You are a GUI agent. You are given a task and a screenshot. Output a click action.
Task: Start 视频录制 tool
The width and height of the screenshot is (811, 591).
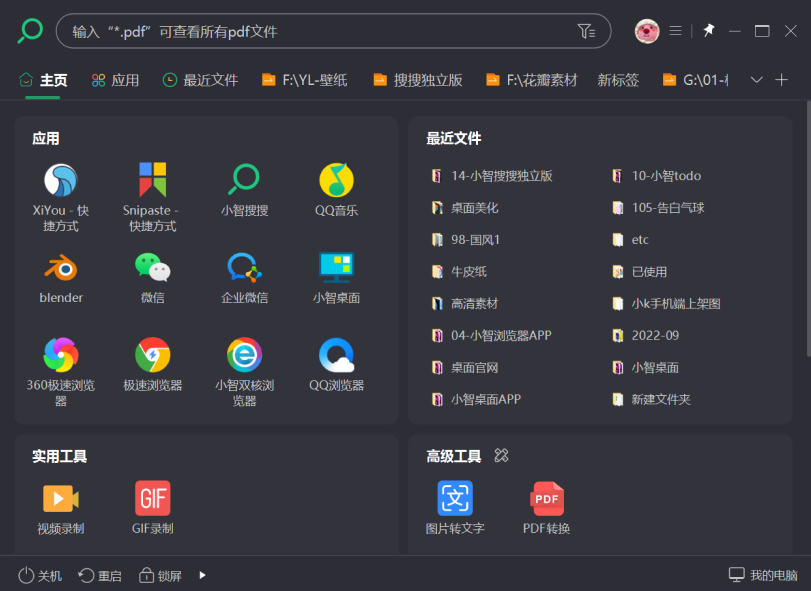pos(61,508)
